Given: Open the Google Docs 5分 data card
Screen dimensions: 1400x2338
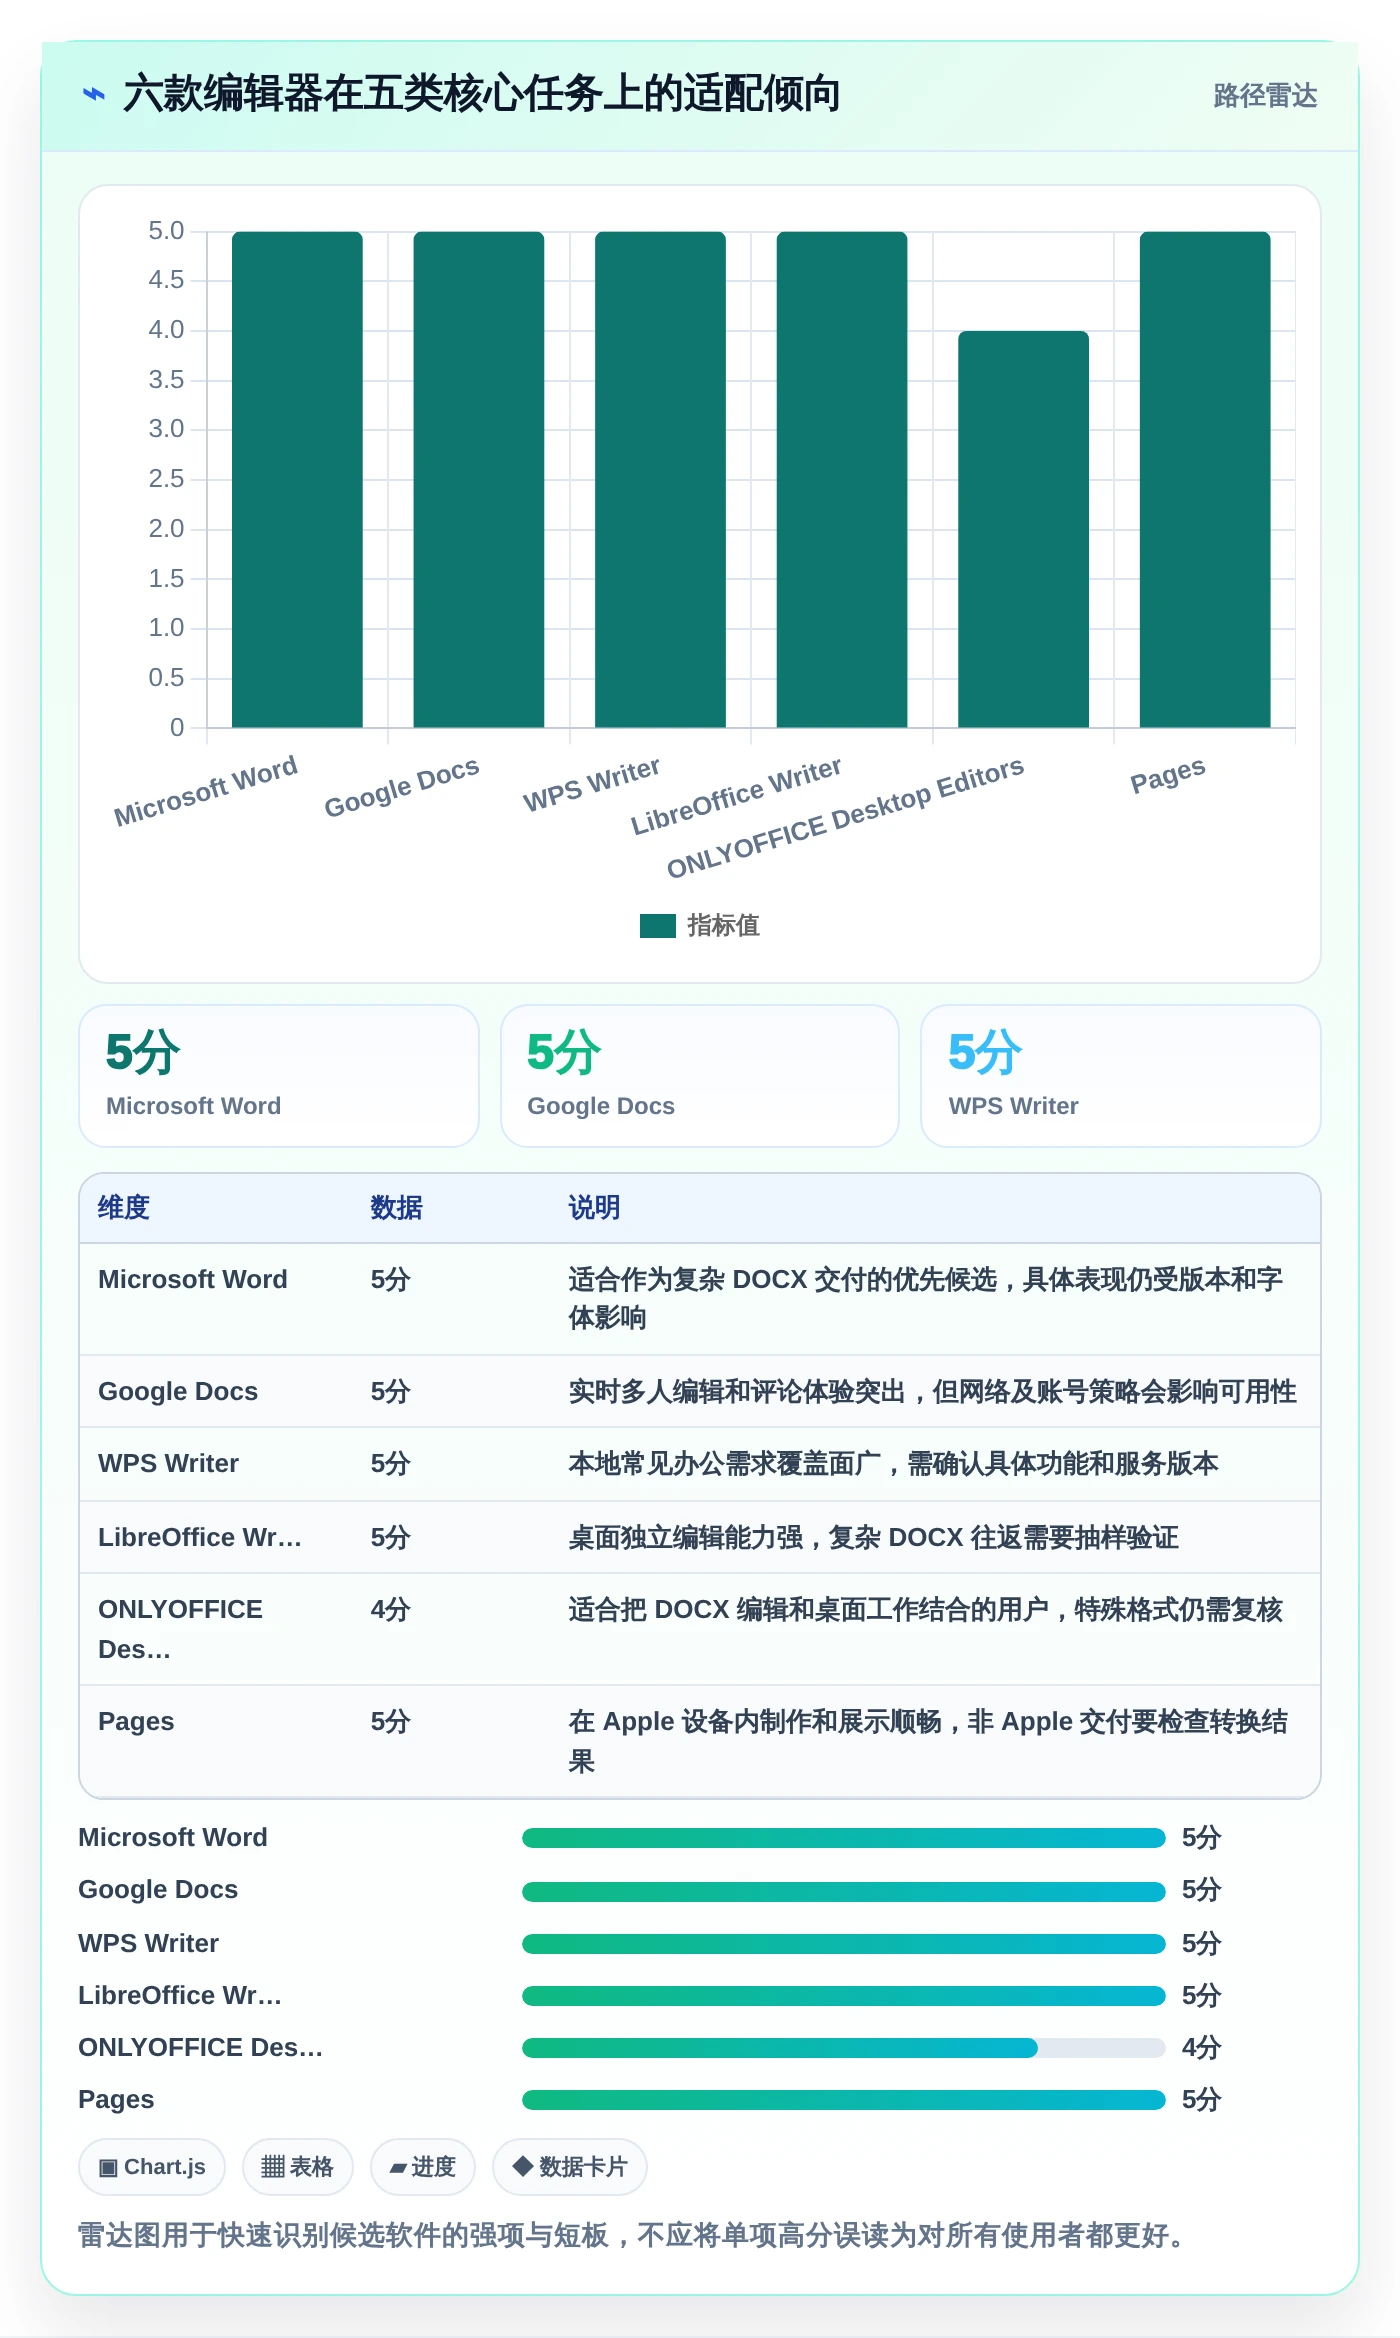Looking at the screenshot, I should tap(700, 1076).
